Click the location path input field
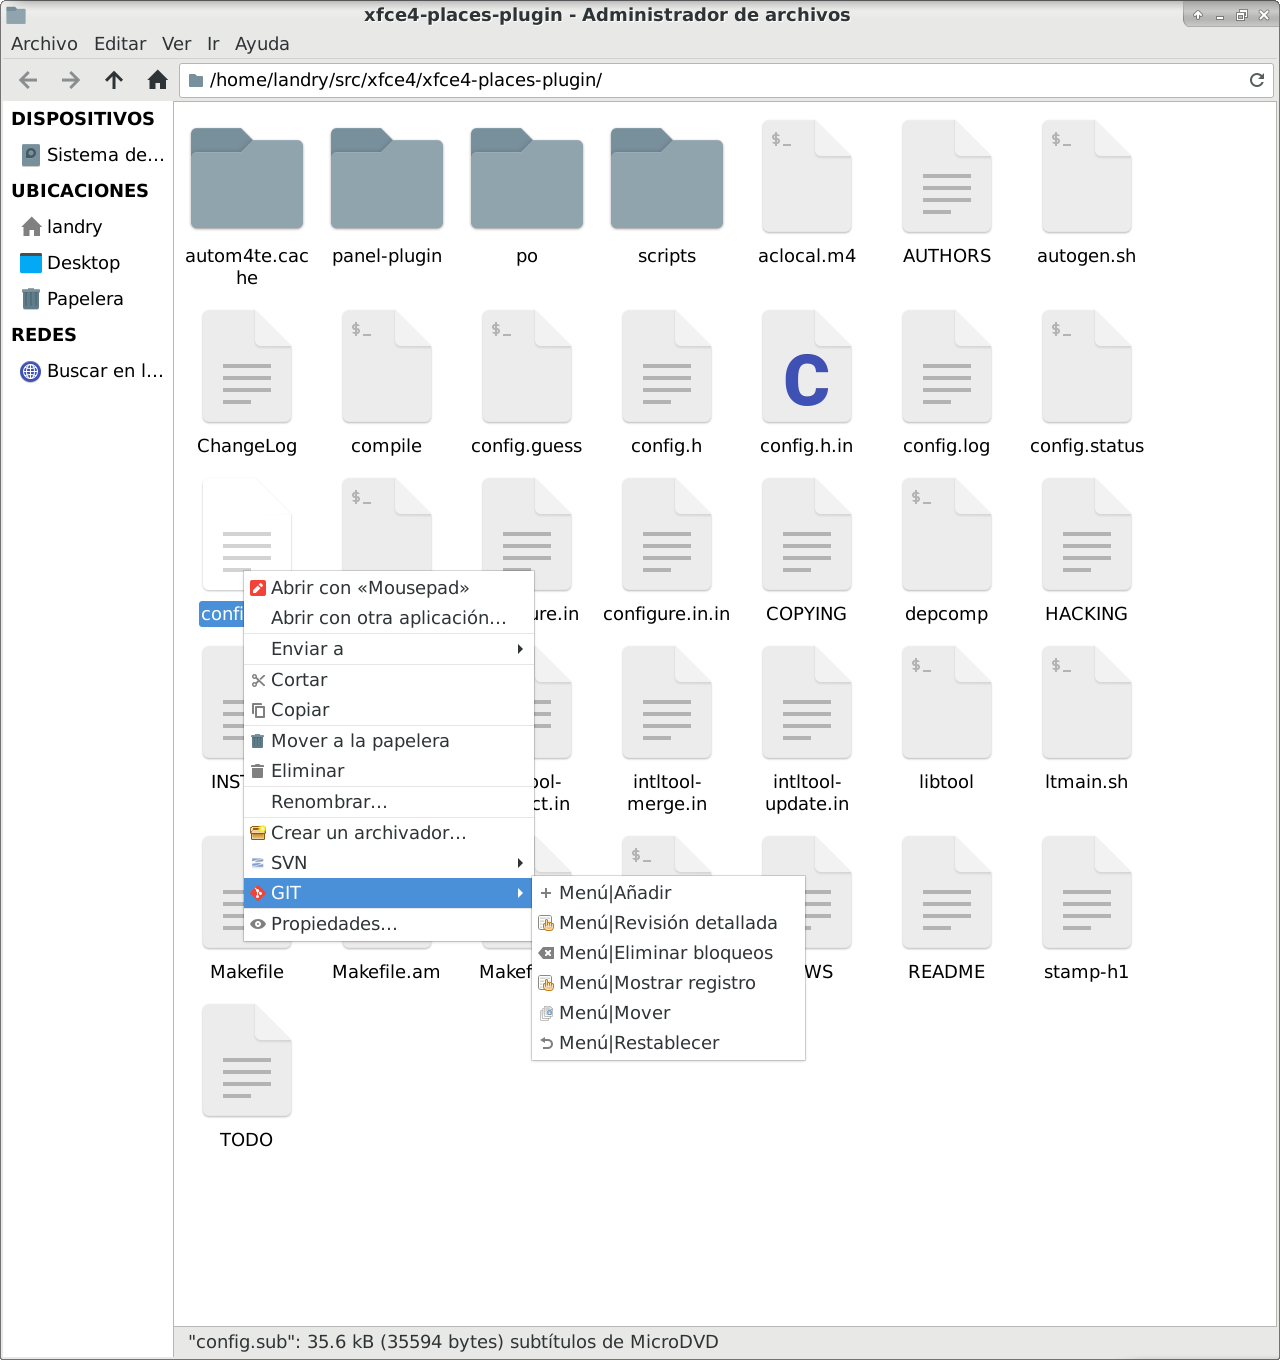This screenshot has height=1360, width=1280. tap(720, 80)
